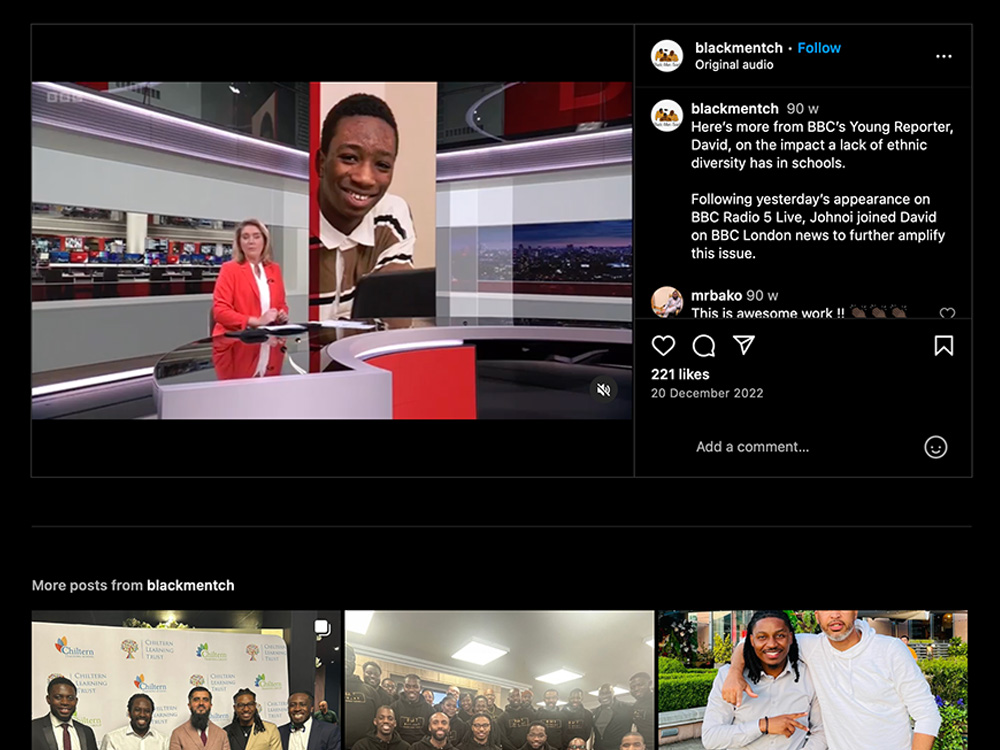Open blackmentch profile picture in post header
Image resolution: width=1000 pixels, height=750 pixels.
666,55
